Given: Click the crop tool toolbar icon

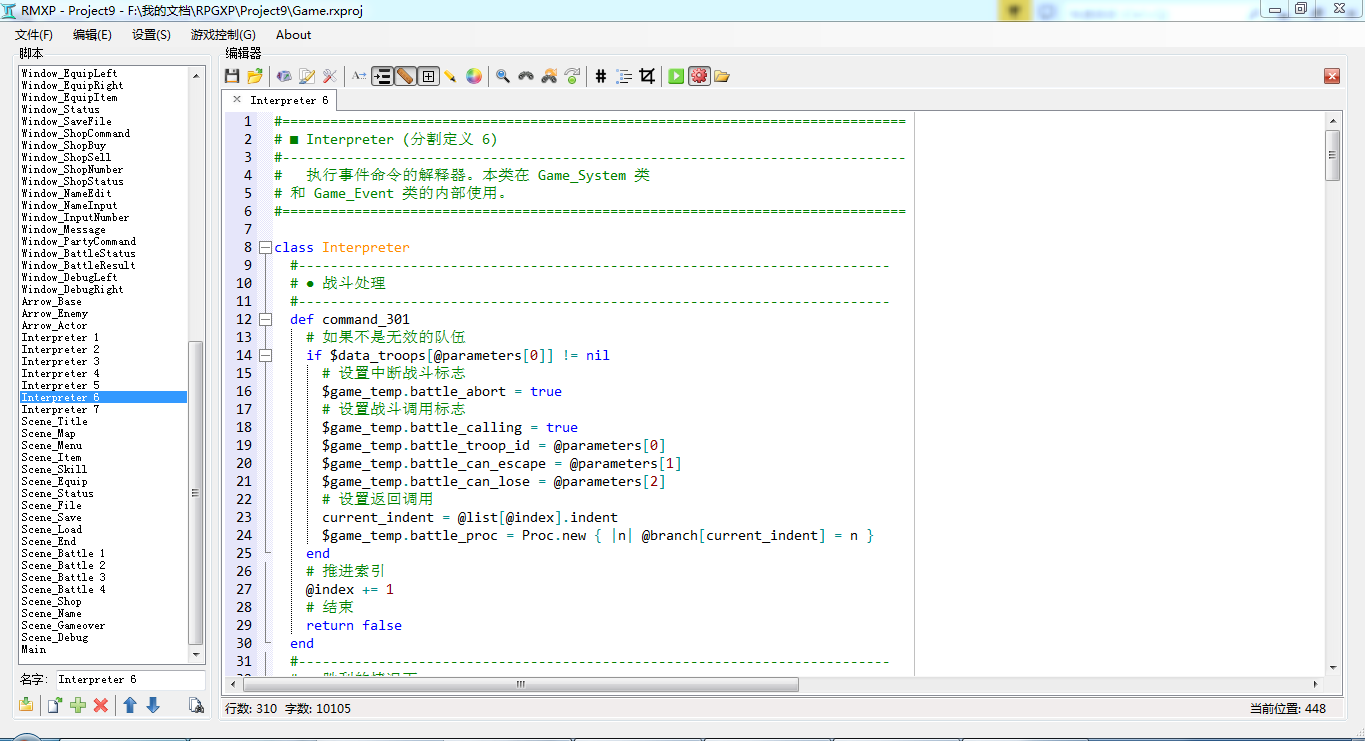Looking at the screenshot, I should pos(647,76).
